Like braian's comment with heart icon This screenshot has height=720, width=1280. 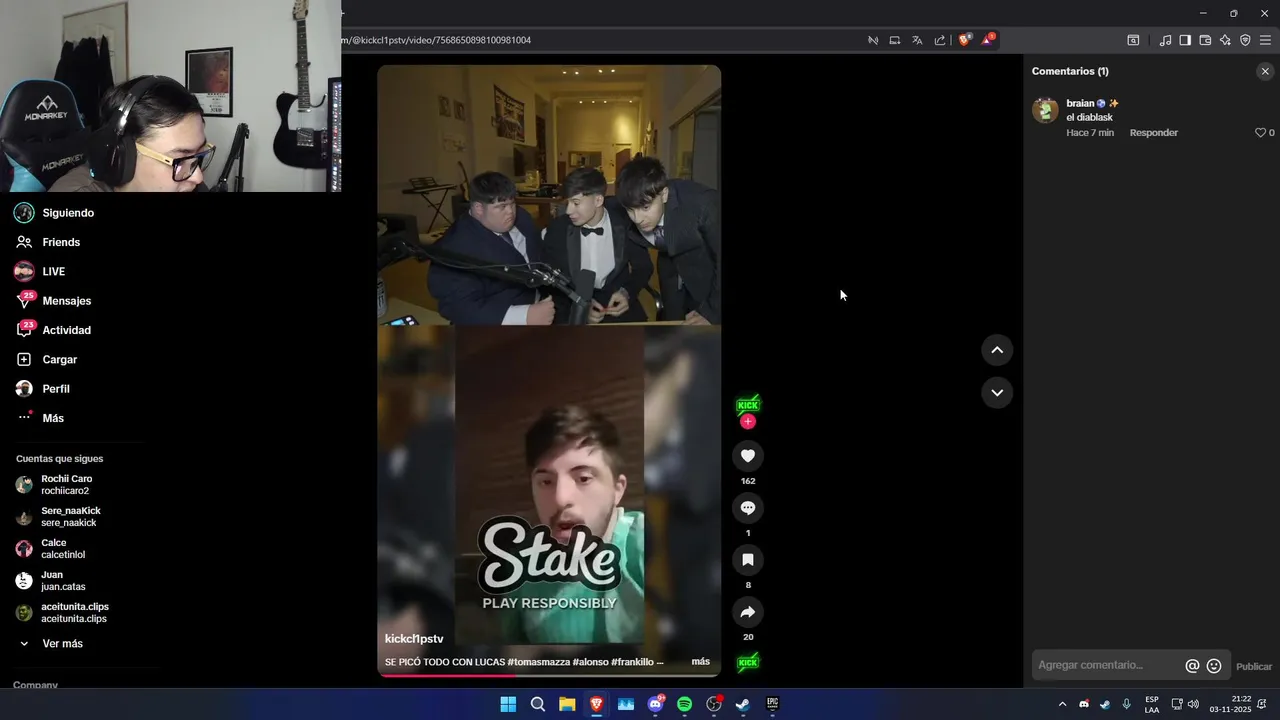click(x=1260, y=133)
